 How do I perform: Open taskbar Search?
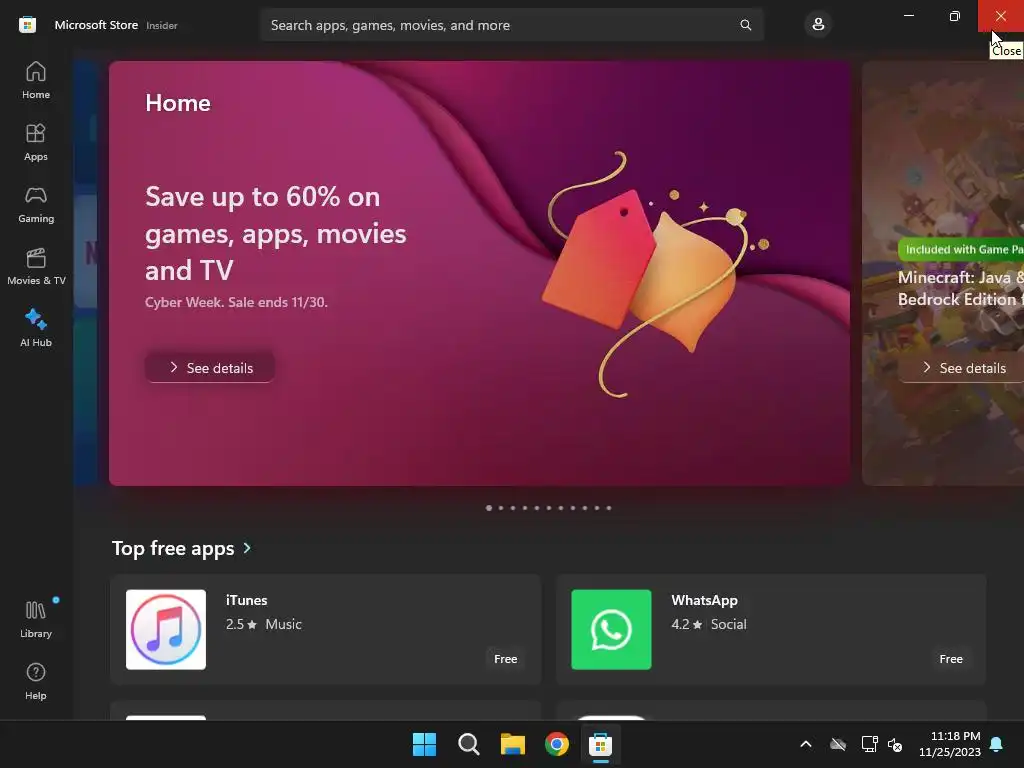(468, 744)
